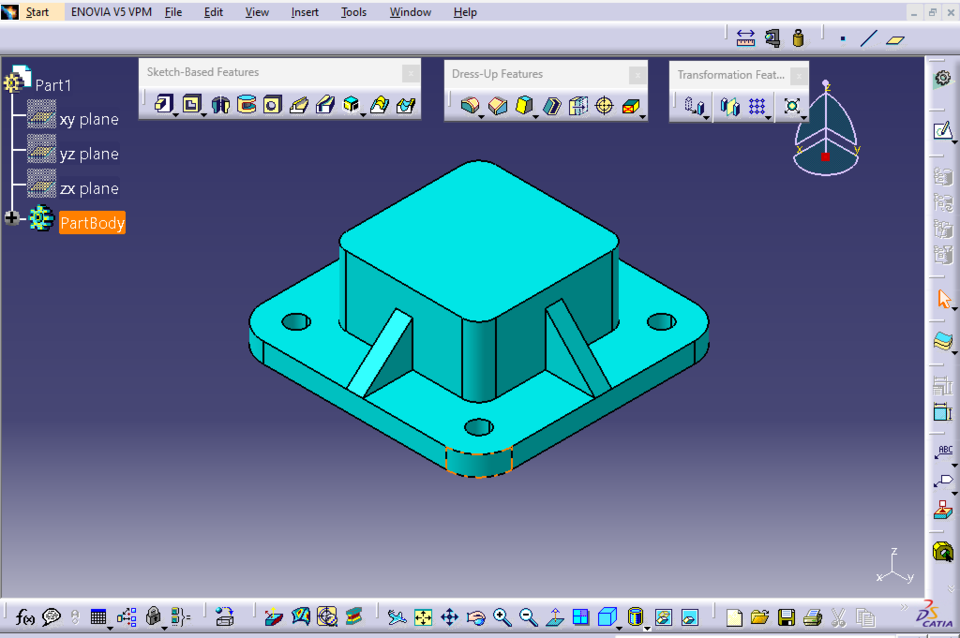This screenshot has width=960, height=638.
Task: Click the red center dot of the 3D compass
Action: [x=823, y=155]
